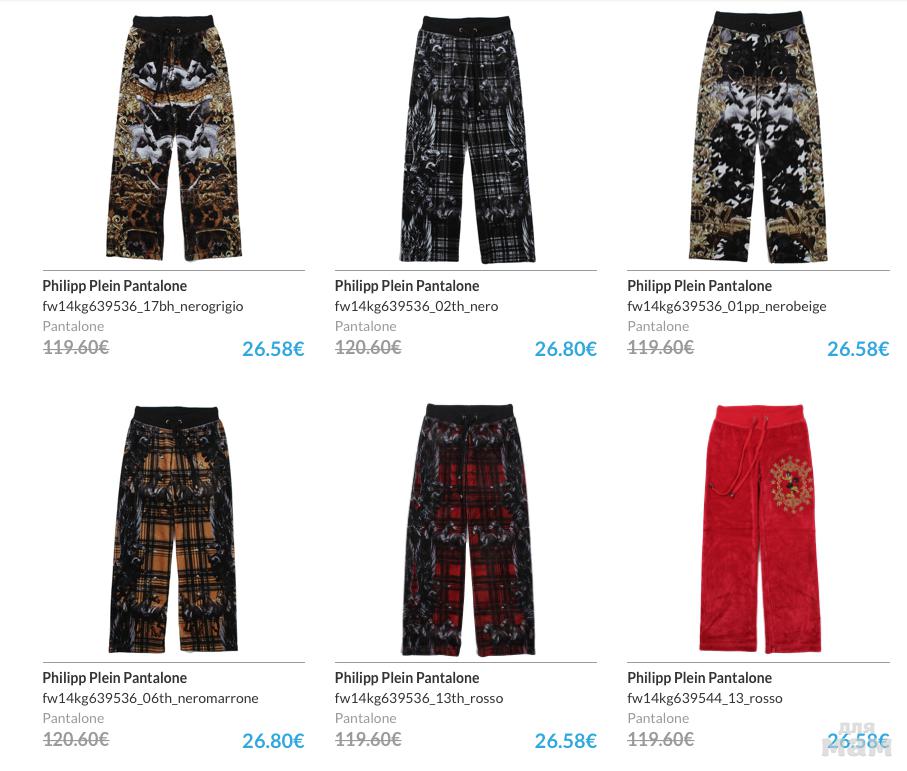
Task: Click the Pantalone category under 06th_neromarrone
Action: [x=73, y=718]
